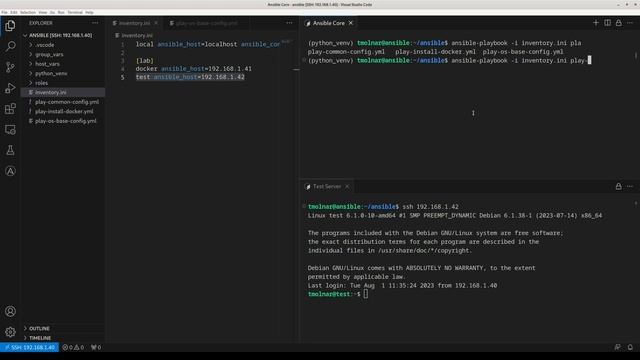Open the Testing flask view

(10, 150)
